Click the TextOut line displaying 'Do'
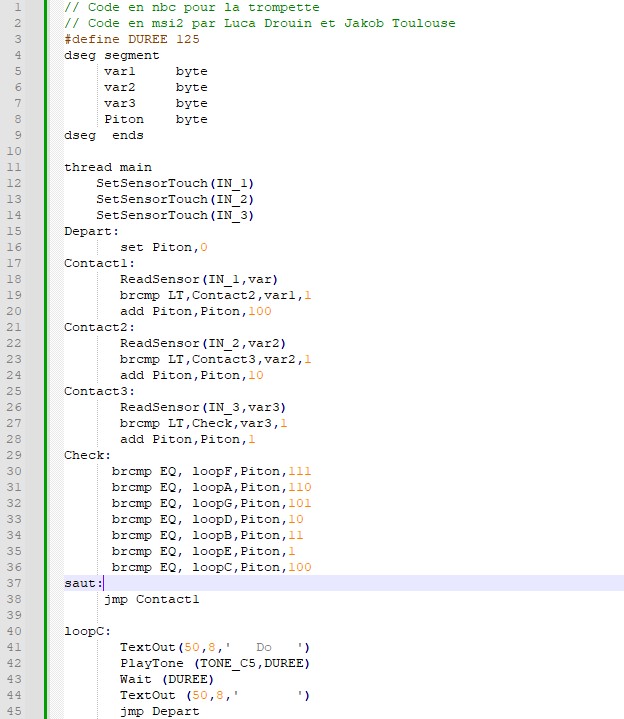This screenshot has width=624, height=719. [215, 647]
